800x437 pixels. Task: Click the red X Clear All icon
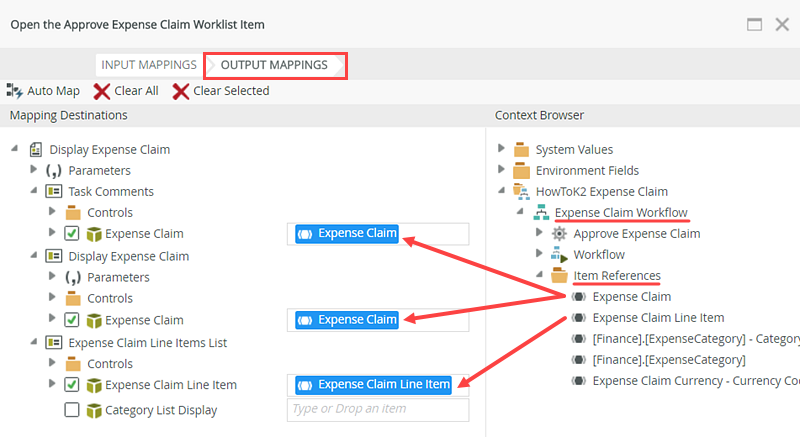coord(102,91)
